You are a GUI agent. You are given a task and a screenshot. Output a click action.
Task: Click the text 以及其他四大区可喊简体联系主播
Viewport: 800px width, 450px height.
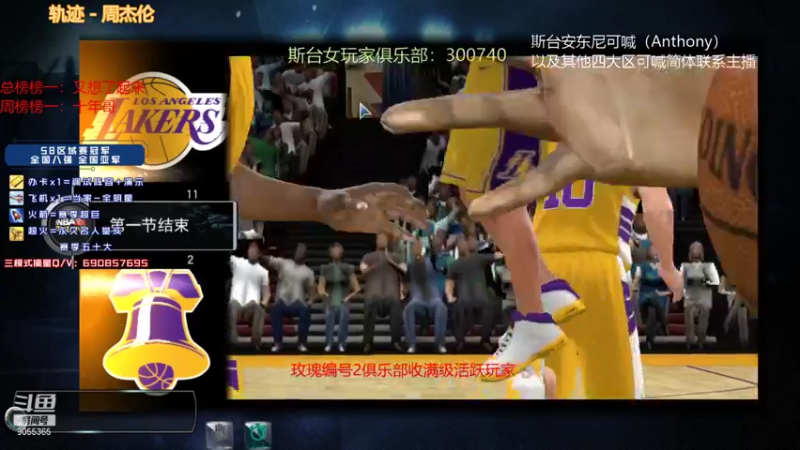coord(643,62)
